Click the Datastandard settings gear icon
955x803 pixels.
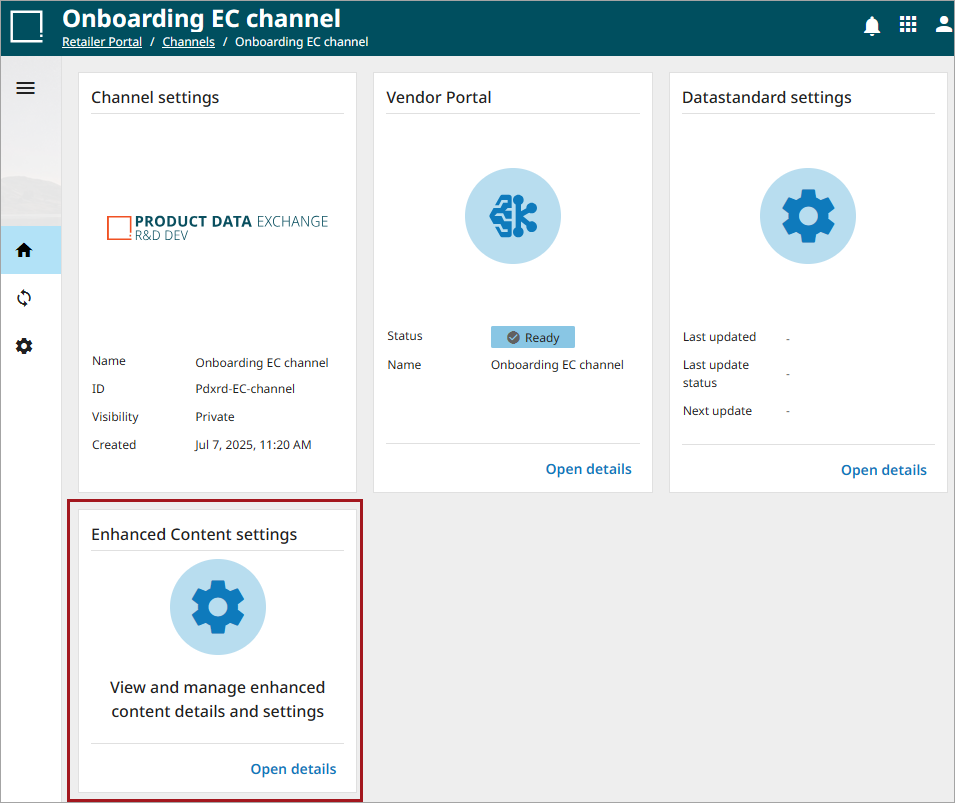[808, 216]
